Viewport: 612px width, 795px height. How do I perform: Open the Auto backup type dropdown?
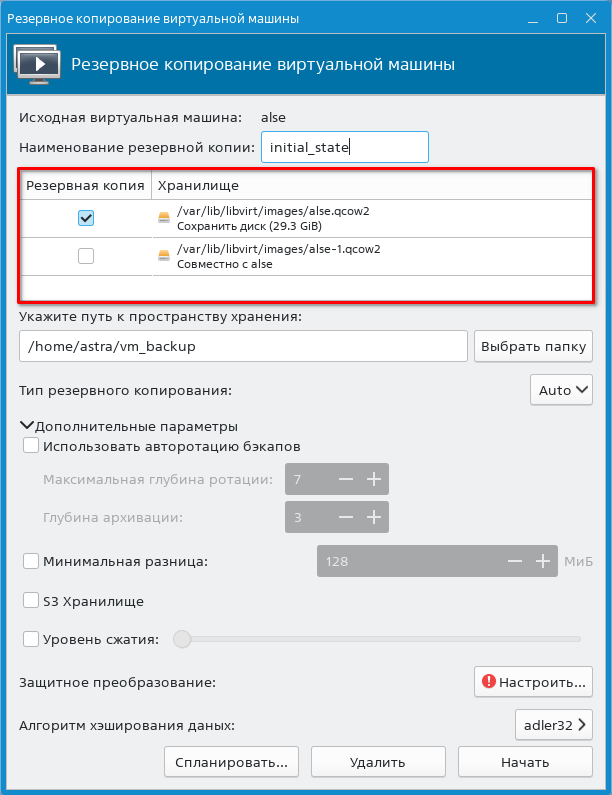(x=561, y=390)
